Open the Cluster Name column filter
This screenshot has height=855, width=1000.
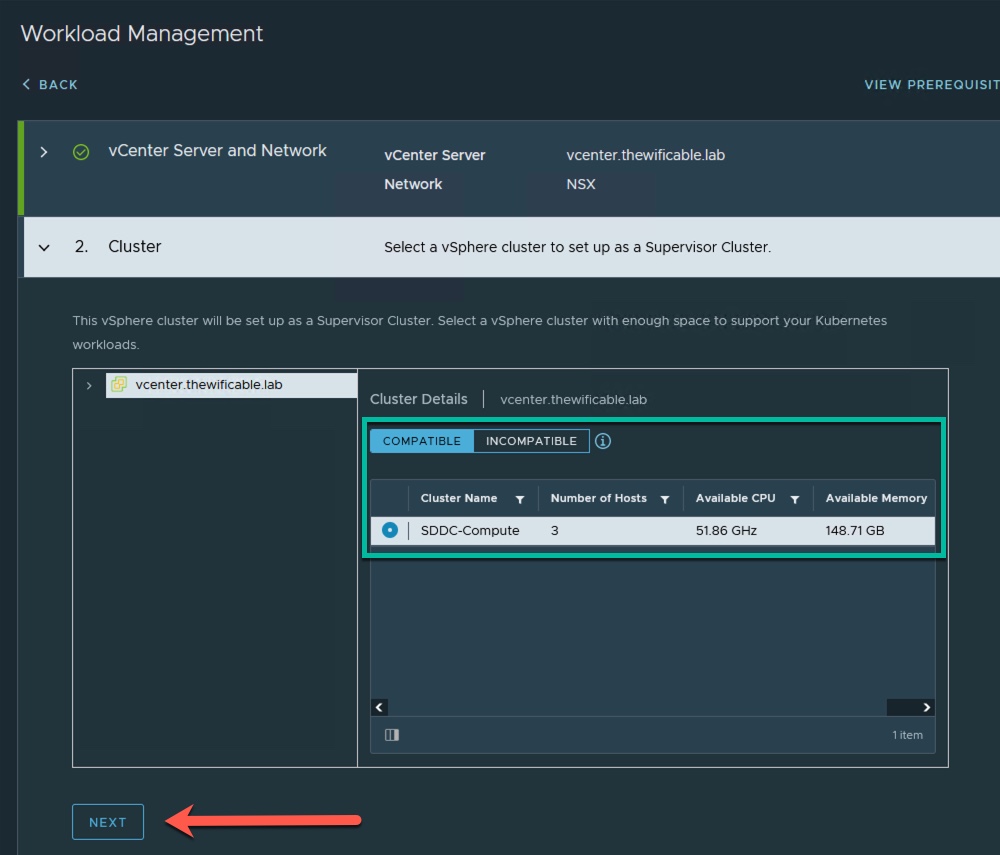coord(520,499)
